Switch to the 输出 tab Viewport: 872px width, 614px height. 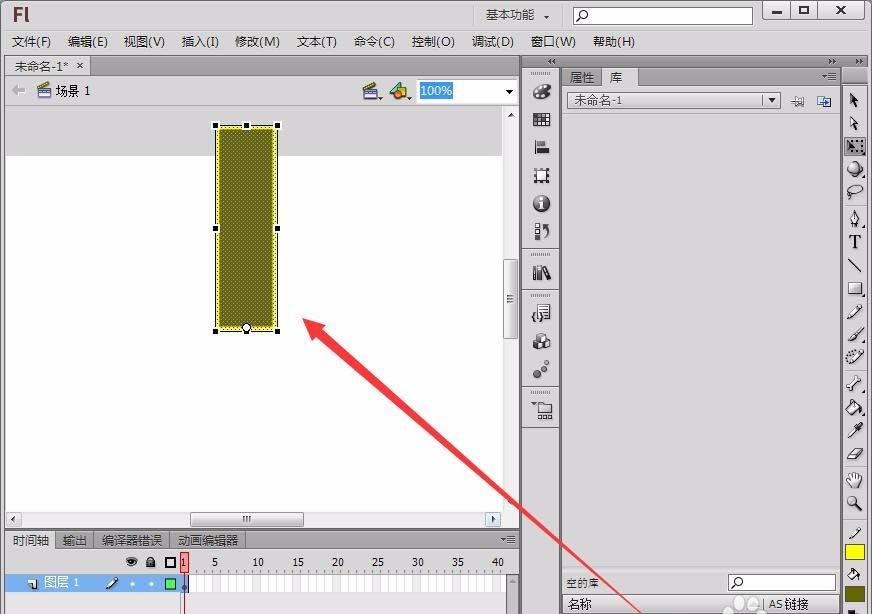pos(74,541)
